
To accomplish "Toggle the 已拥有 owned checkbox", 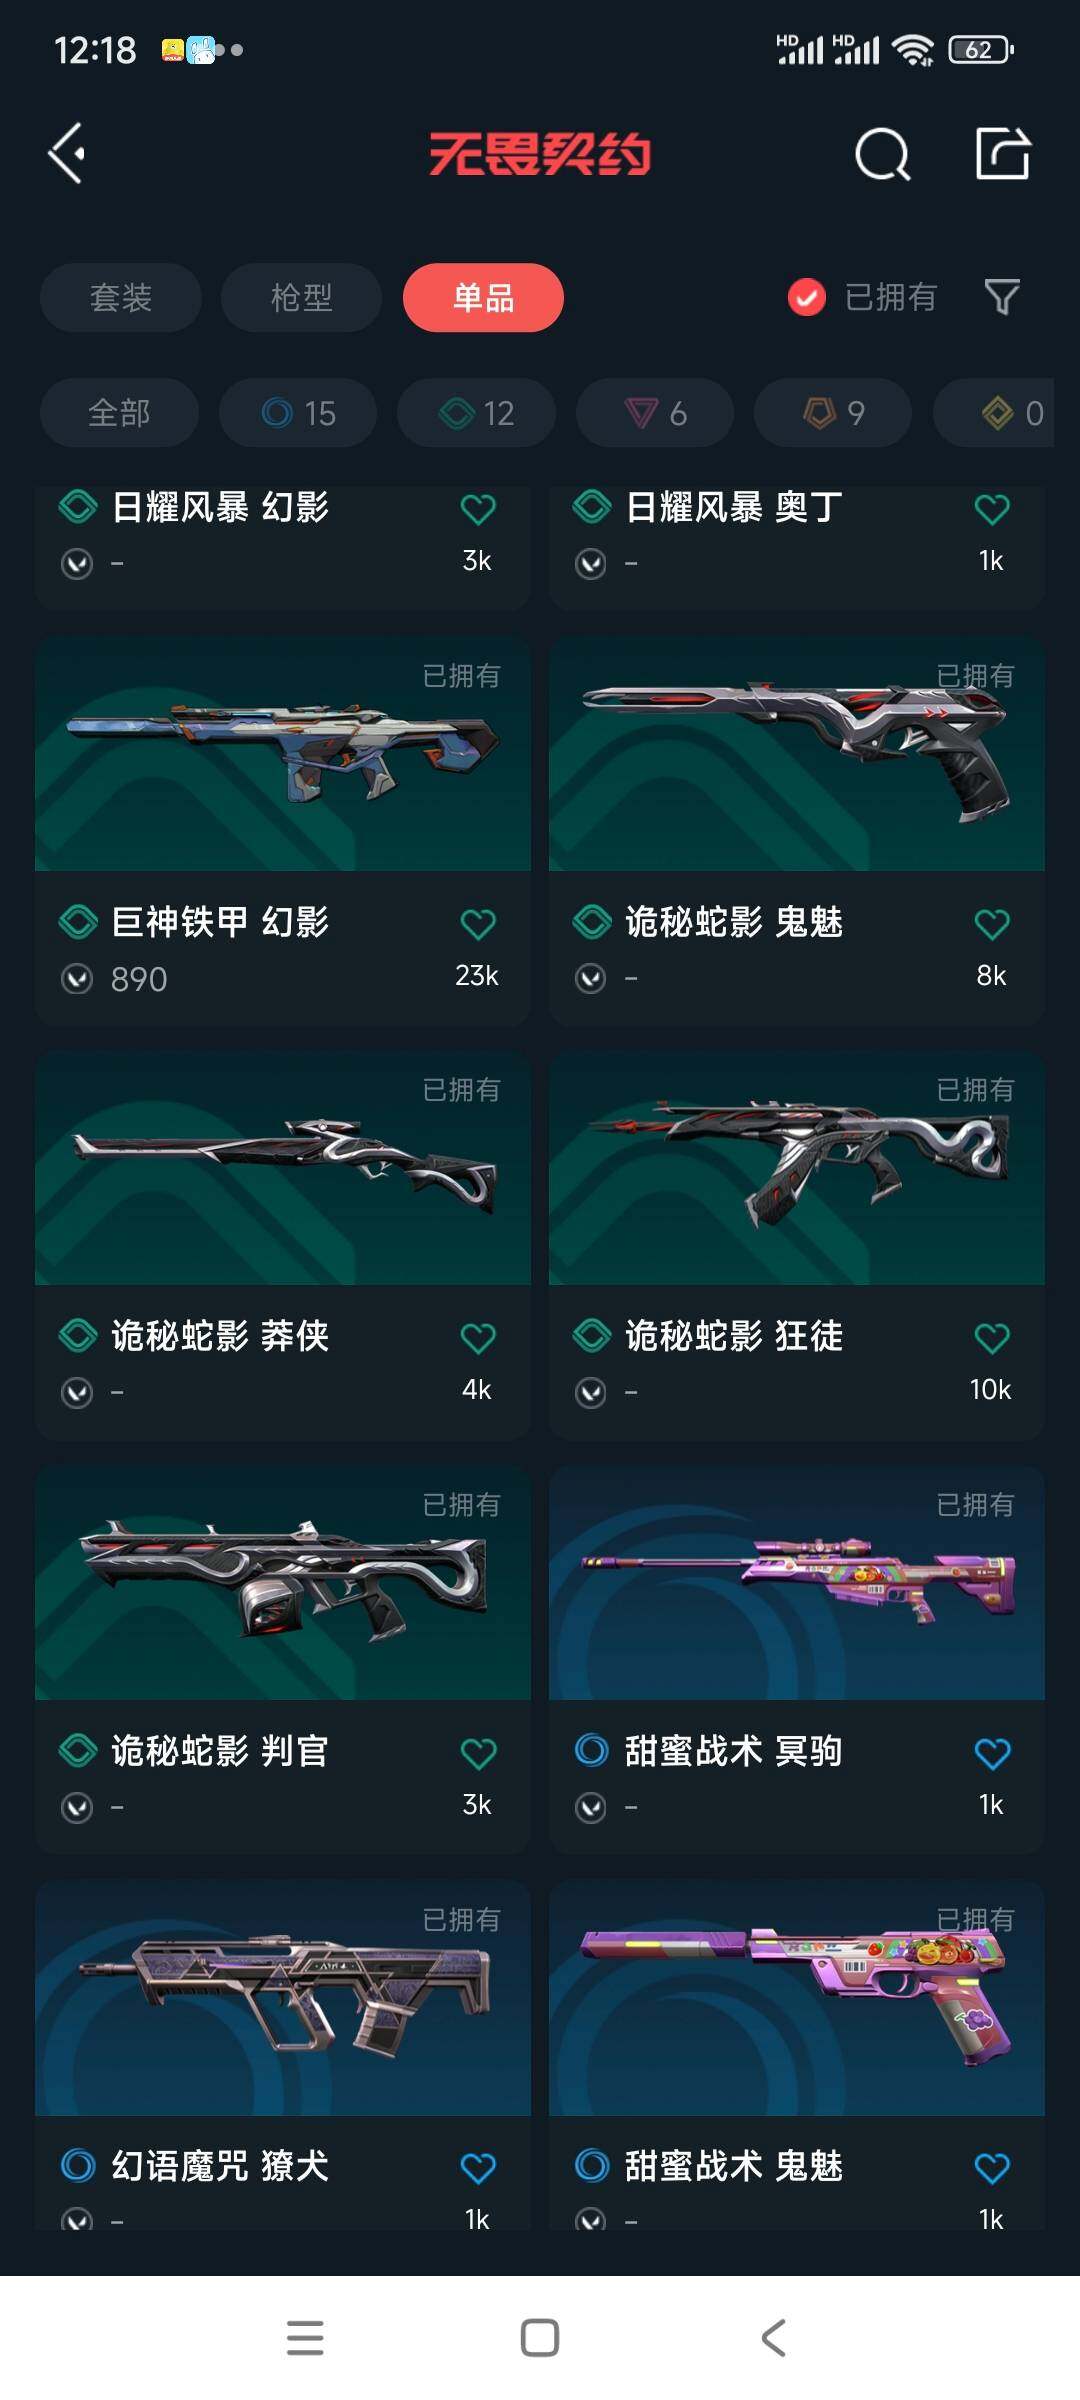I will coord(806,297).
